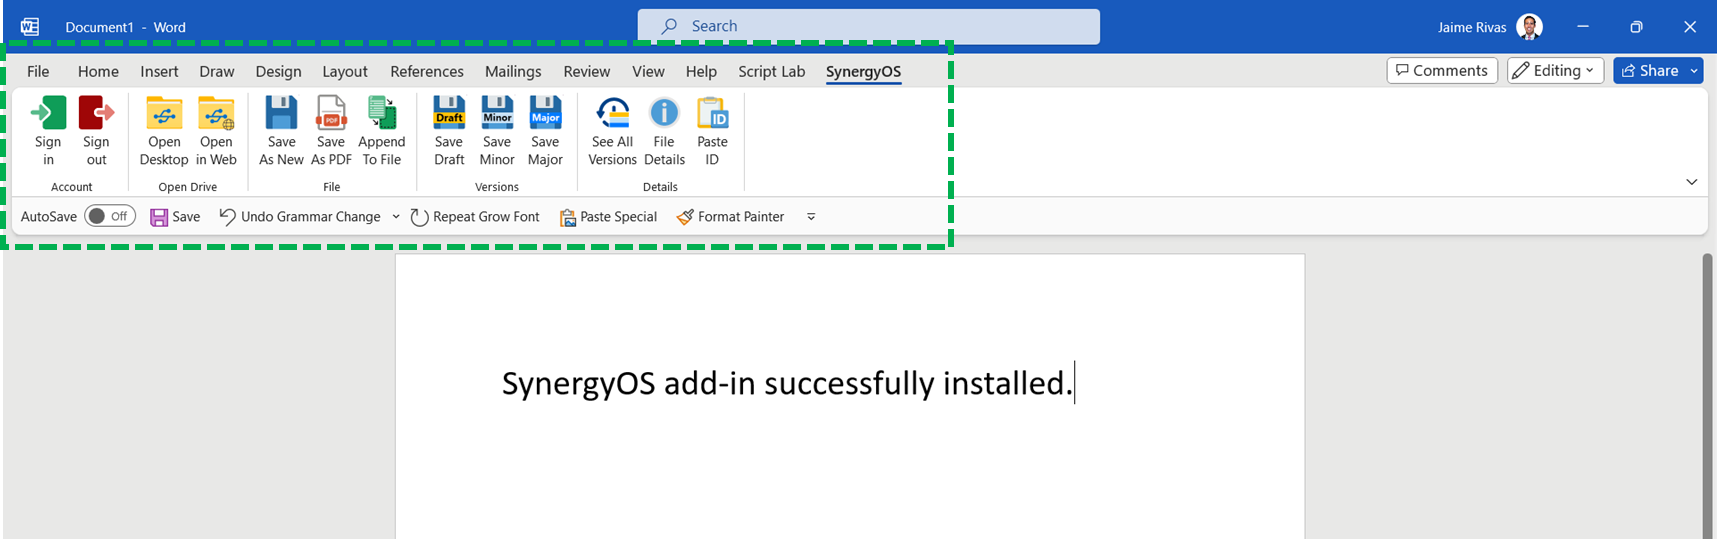
Task: Click Save Draft version icon
Action: 449,113
